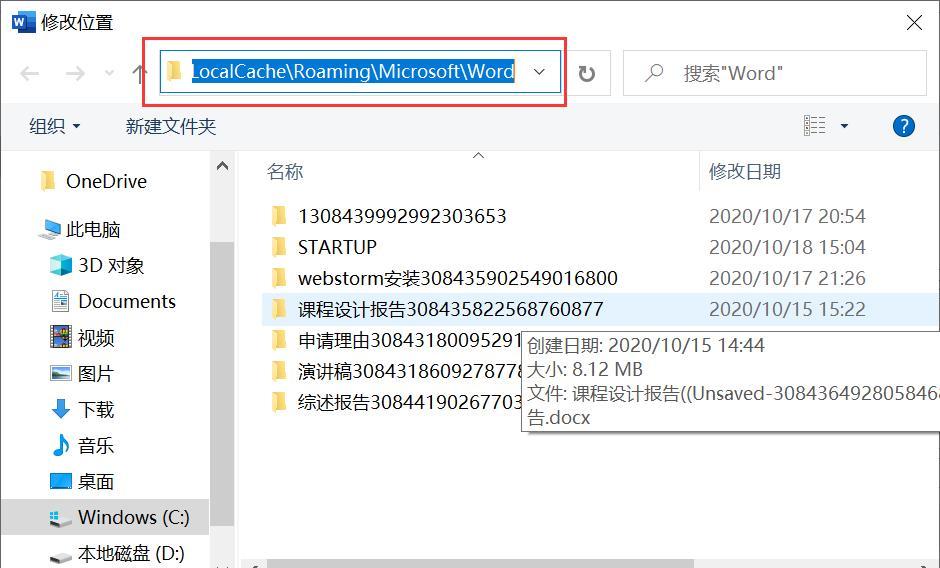Click the folder icon in the address bar
Screen dimensions: 940x568
pos(174,71)
